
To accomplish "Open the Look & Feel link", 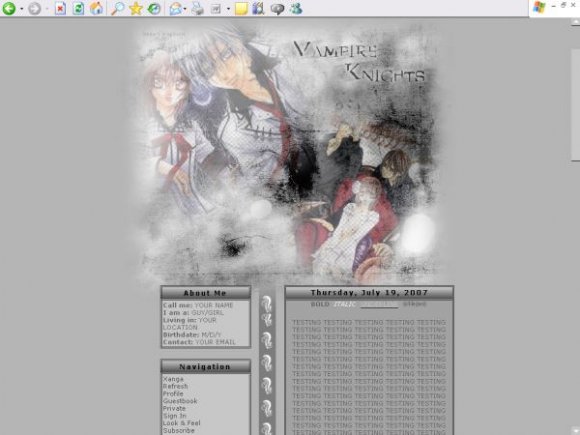I will [182, 423].
